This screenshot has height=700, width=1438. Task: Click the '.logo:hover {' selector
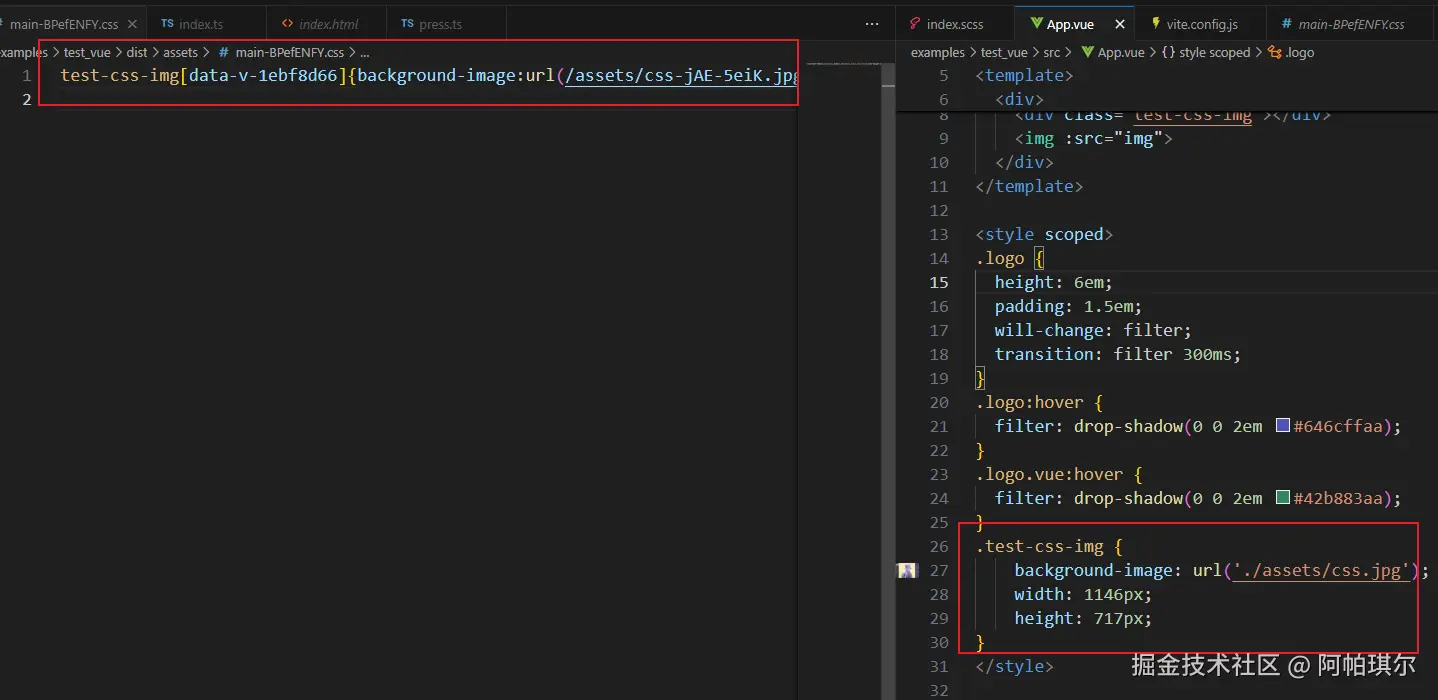pyautogui.click(x=1039, y=402)
